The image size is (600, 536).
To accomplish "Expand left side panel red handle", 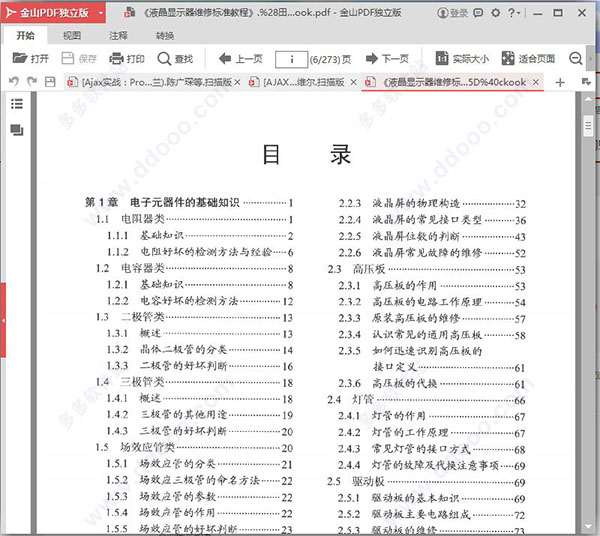I will [x=3, y=320].
